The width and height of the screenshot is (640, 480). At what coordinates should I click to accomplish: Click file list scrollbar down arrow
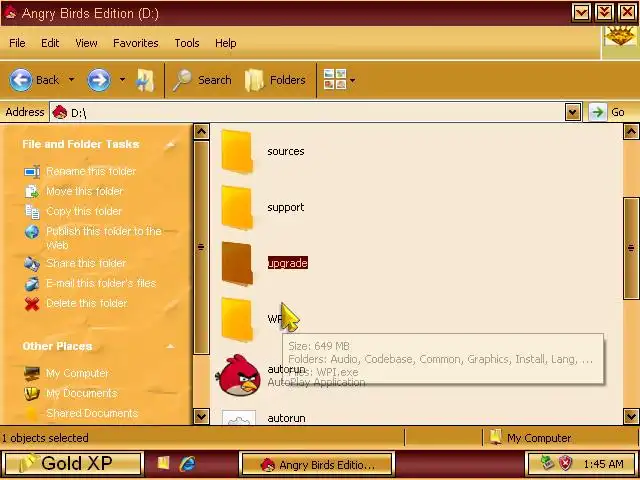(631, 417)
